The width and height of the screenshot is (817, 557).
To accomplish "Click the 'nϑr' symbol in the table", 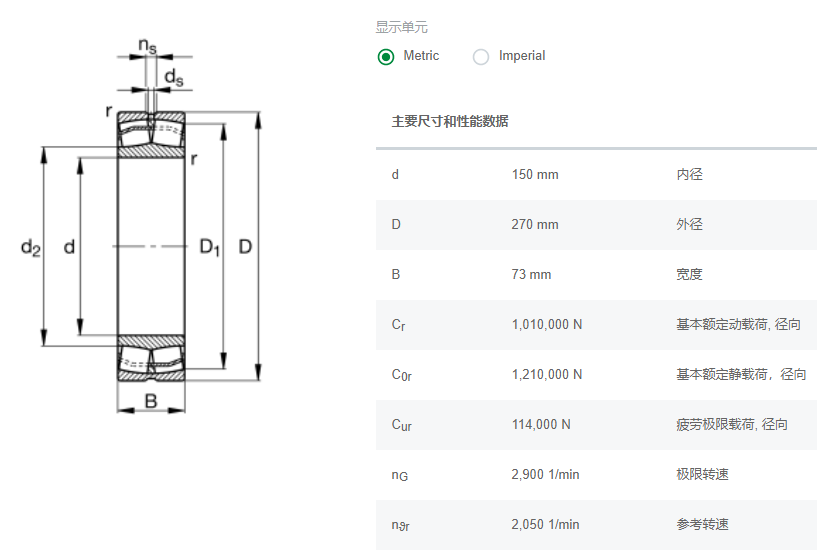I will coord(400,526).
